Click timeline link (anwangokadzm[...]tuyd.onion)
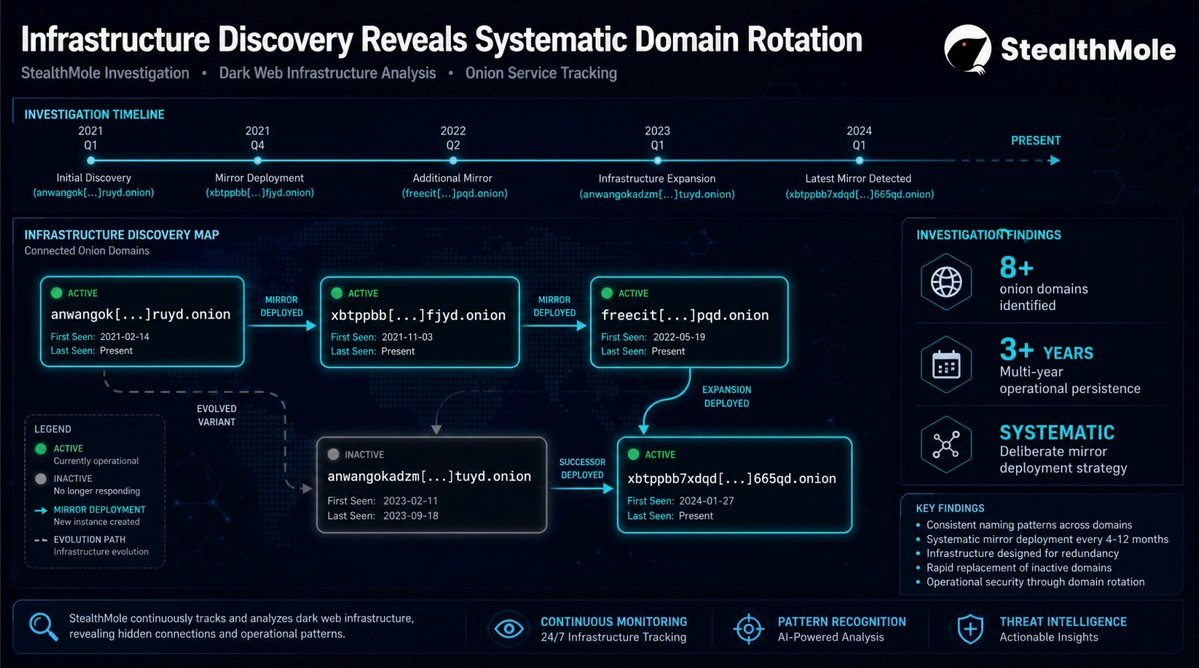The width and height of the screenshot is (1199, 668). 658,194
